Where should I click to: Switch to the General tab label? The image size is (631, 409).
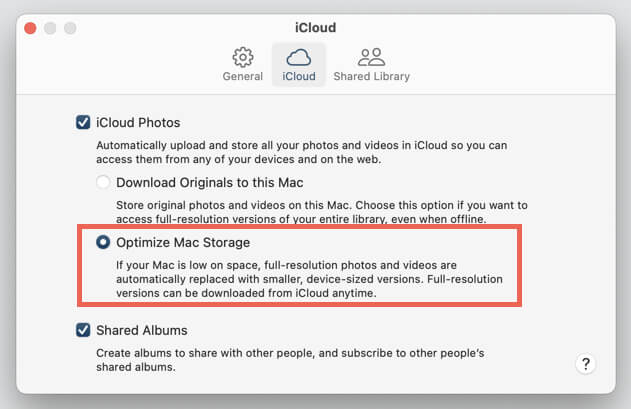pos(243,76)
